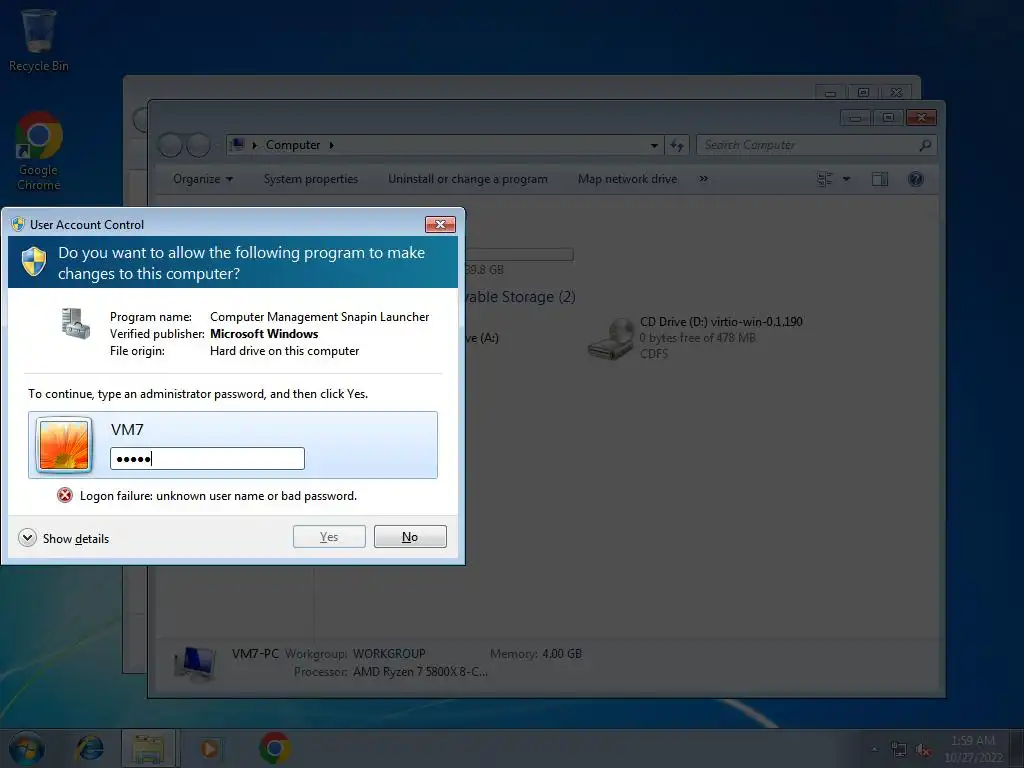Launch Chrome from the taskbar
Viewport: 1024px width, 768px height.
click(275, 748)
